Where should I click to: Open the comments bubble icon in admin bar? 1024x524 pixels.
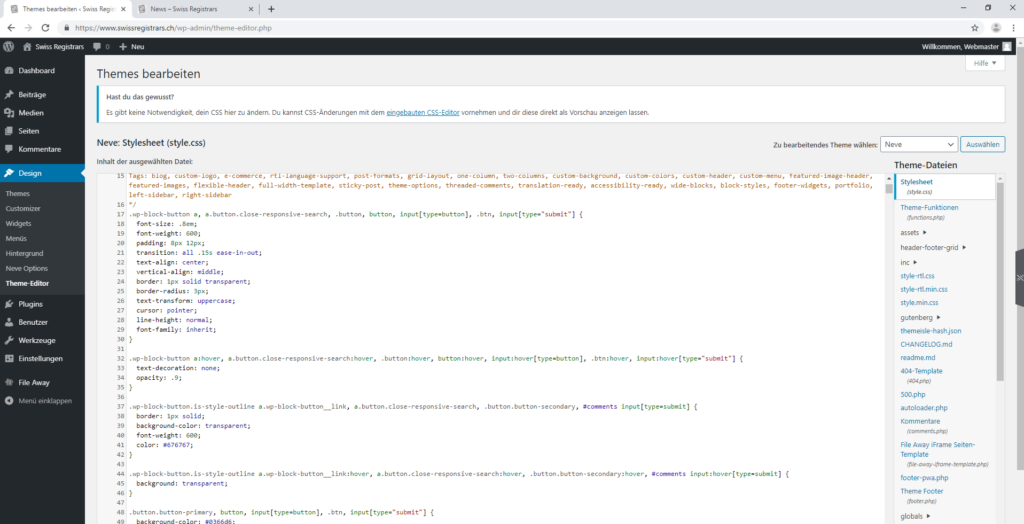point(97,46)
